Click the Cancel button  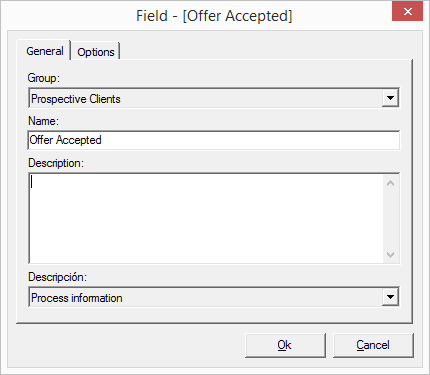(x=373, y=345)
